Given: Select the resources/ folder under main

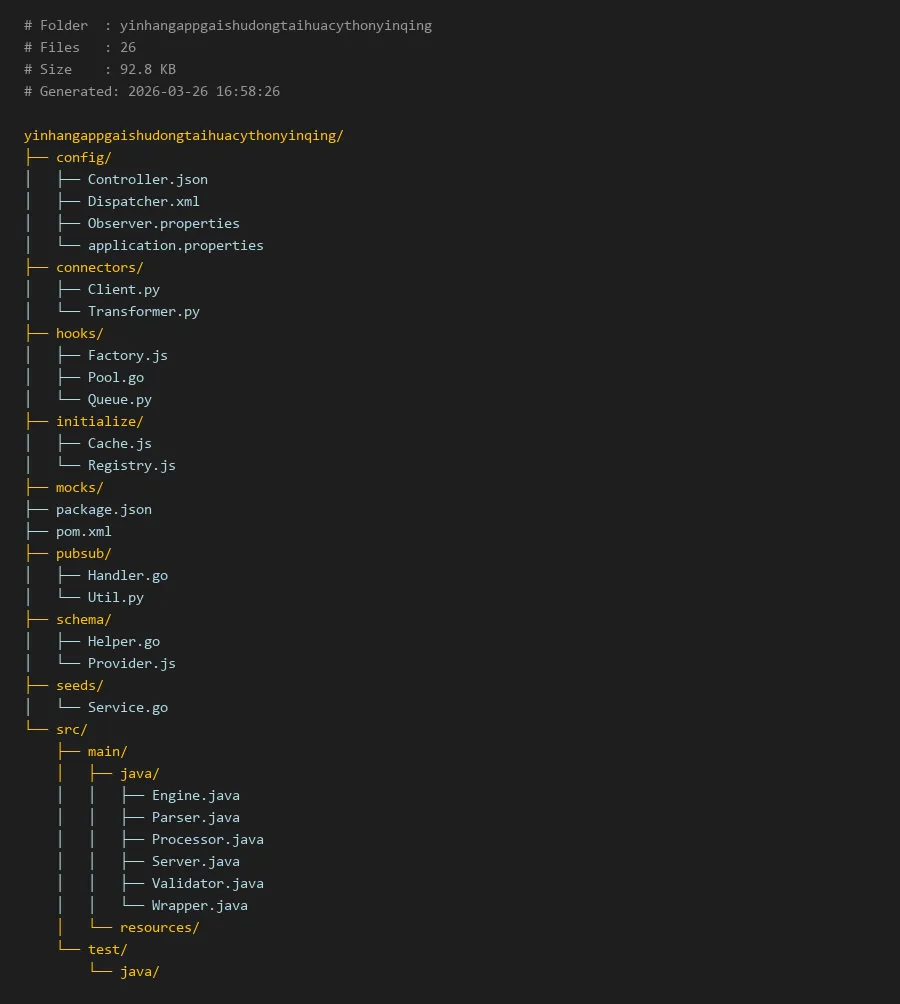Looking at the screenshot, I should (159, 927).
